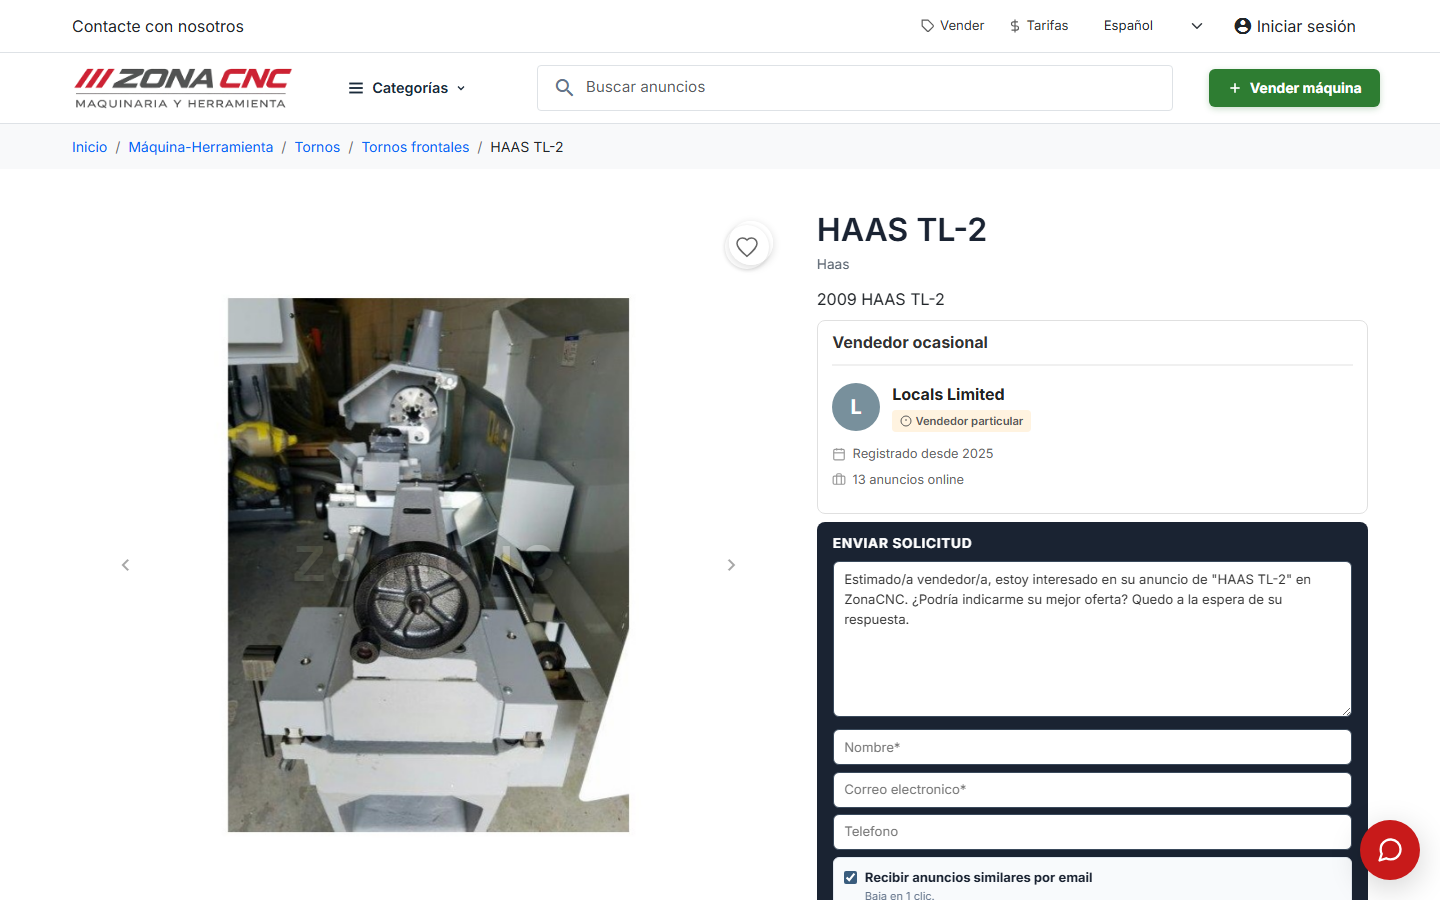Screen dimensions: 1440x900
Task: Open the chat support bubble
Action: pyautogui.click(x=1390, y=850)
